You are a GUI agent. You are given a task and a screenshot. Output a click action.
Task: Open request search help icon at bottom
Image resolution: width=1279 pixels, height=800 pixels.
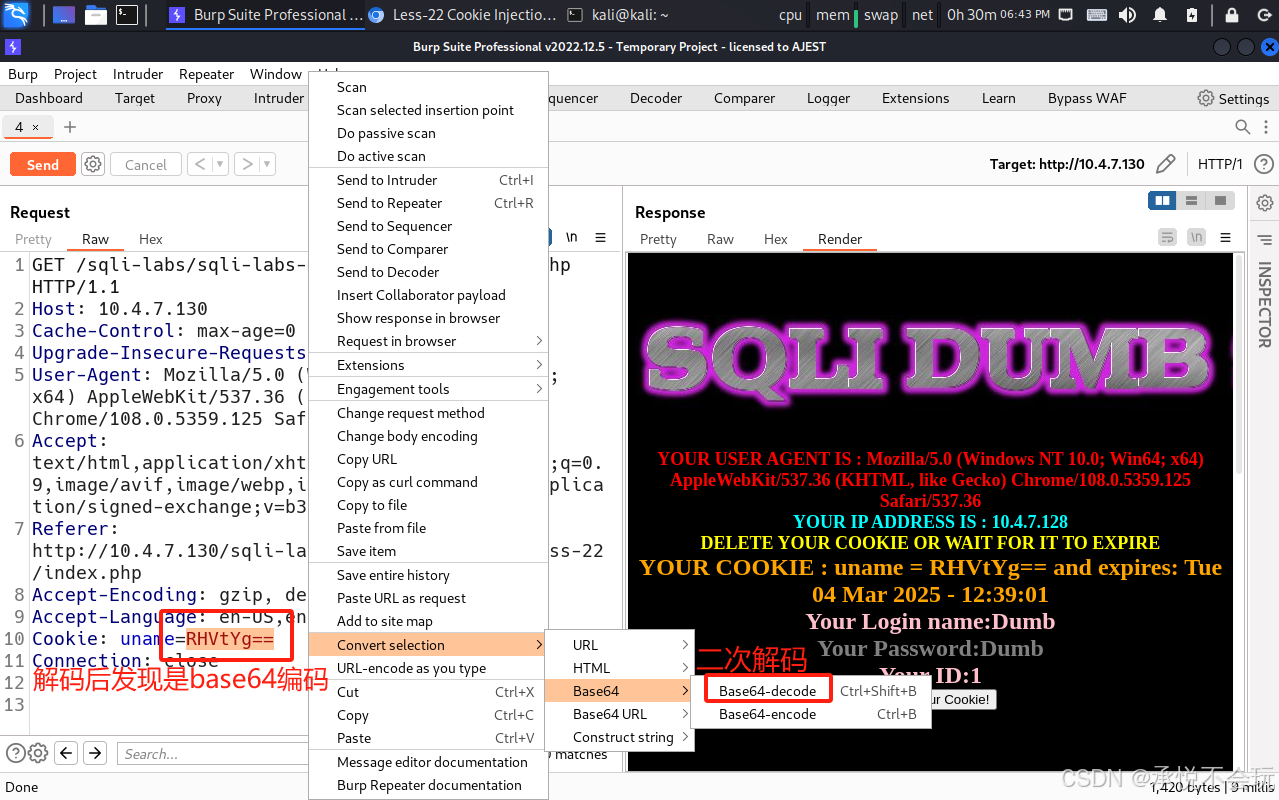click(16, 753)
